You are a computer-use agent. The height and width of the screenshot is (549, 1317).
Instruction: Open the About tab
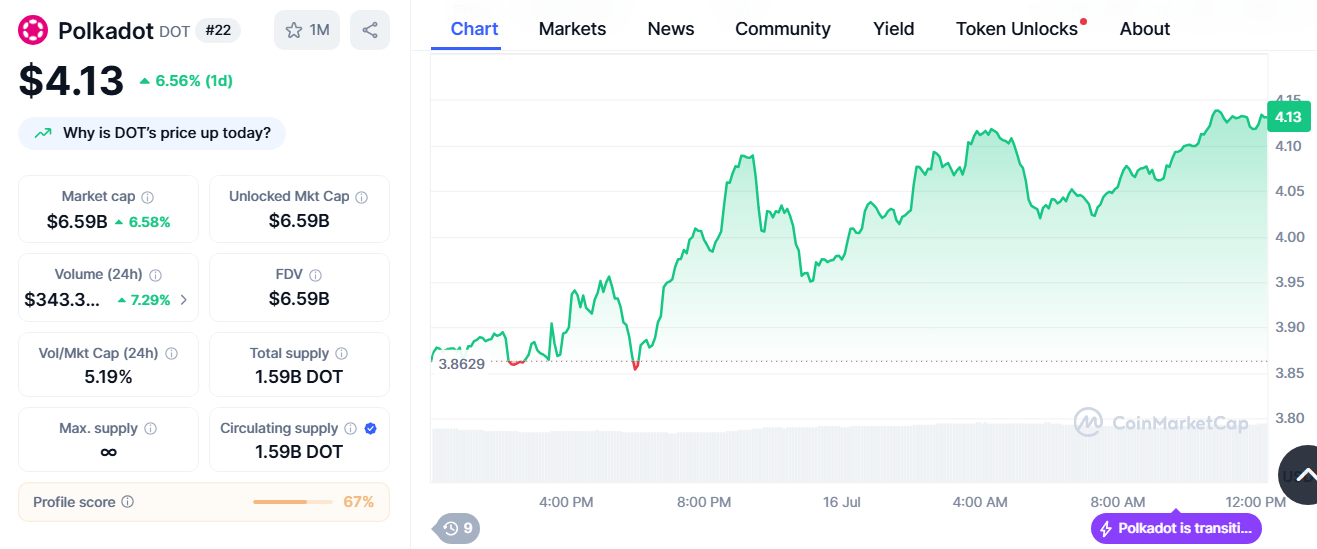(x=1145, y=29)
